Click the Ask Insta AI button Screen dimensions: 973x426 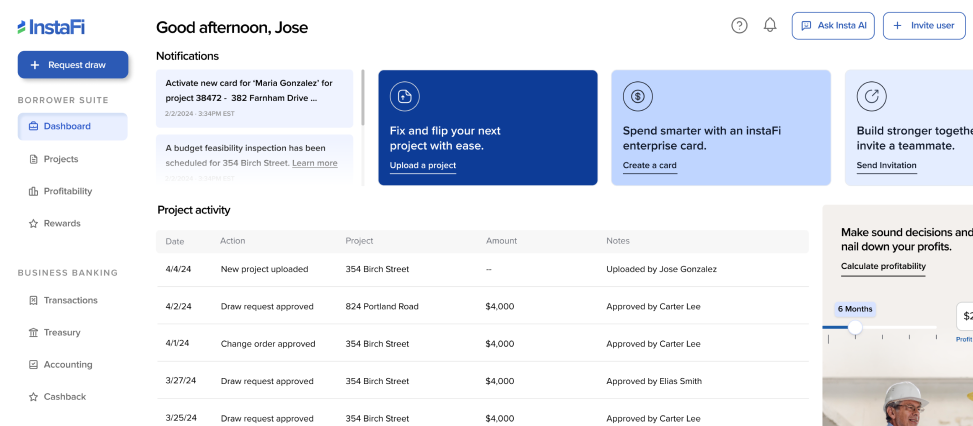(833, 26)
